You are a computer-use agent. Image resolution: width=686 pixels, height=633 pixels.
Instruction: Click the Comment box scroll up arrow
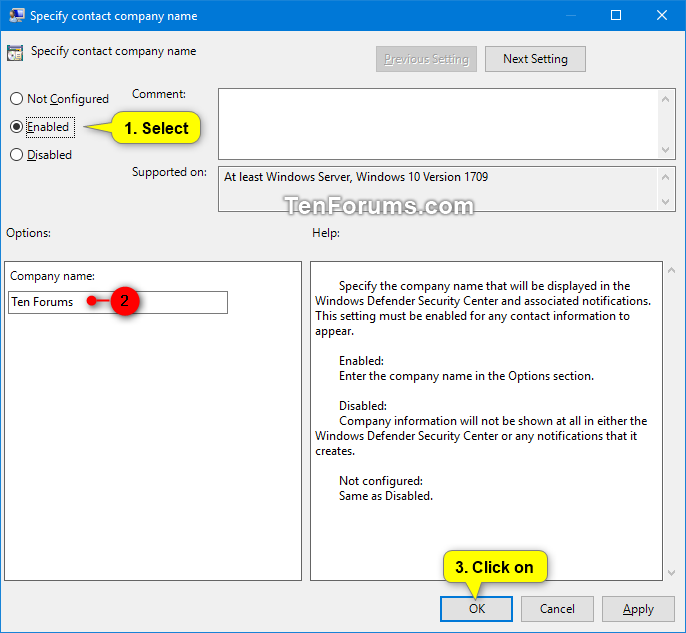point(665,99)
